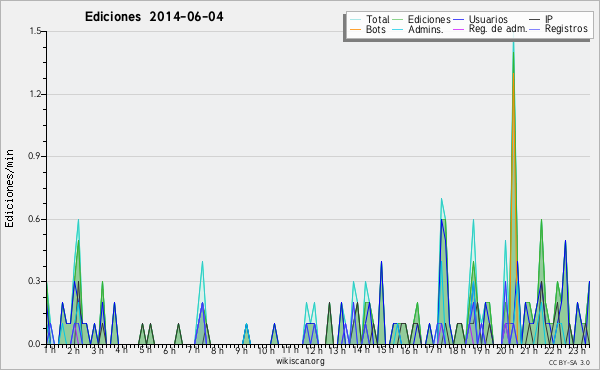Click the '23 h' x-axis label
The image size is (600, 370).
click(577, 350)
